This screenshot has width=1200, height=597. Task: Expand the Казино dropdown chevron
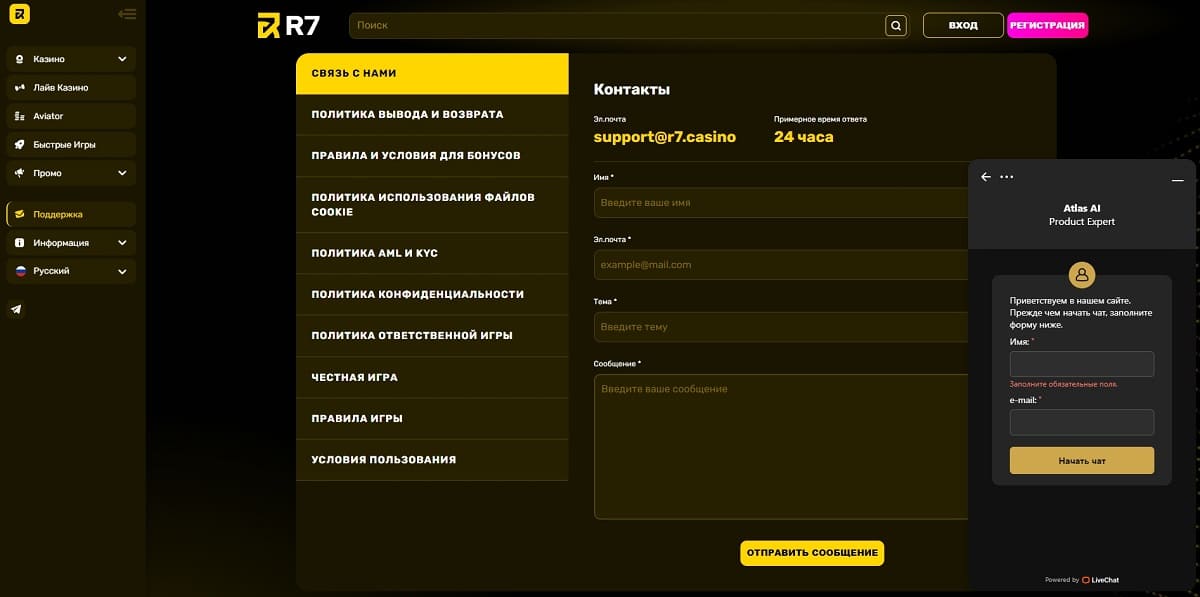tap(122, 59)
